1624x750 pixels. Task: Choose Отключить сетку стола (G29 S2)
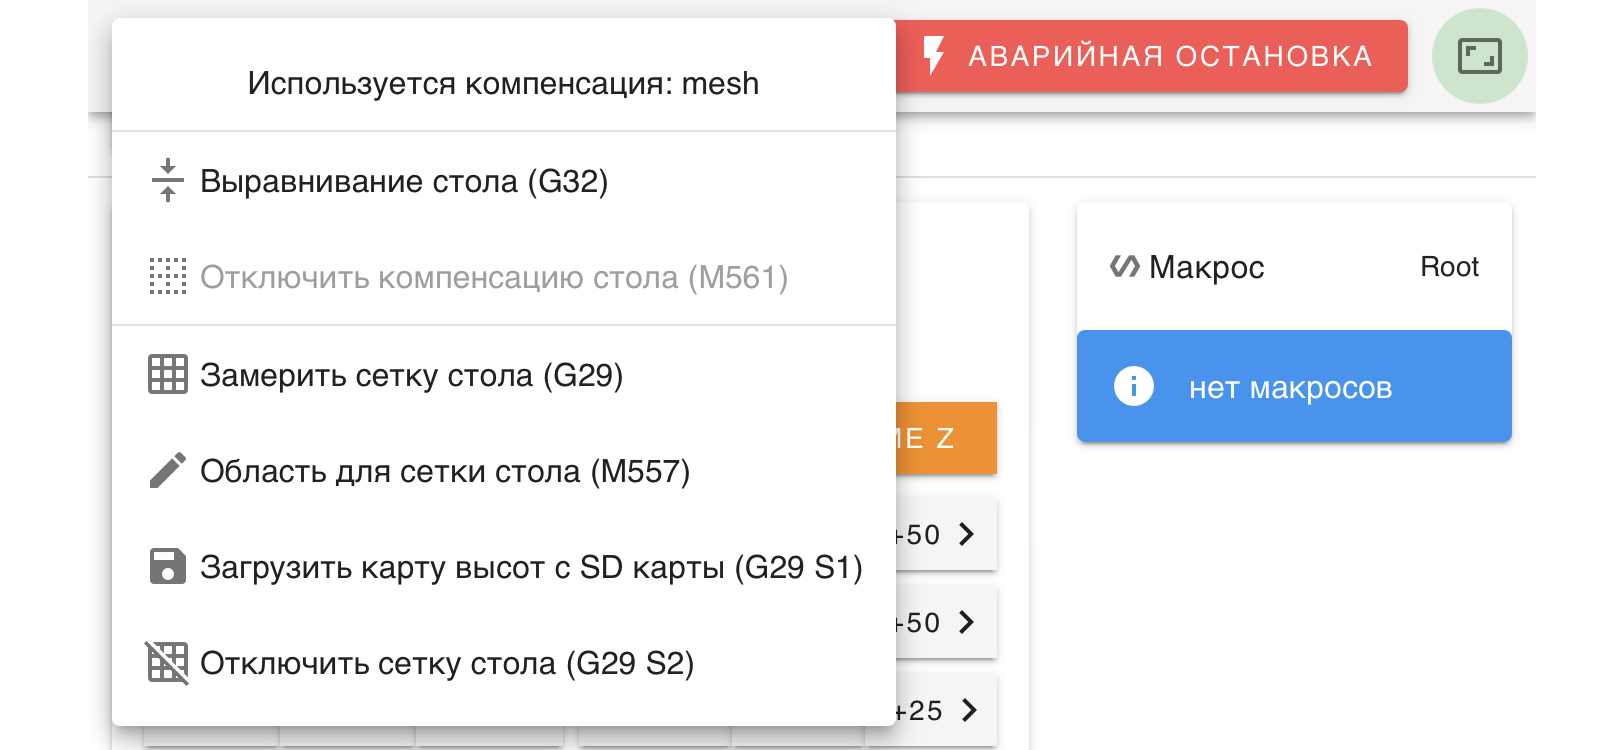click(447, 664)
